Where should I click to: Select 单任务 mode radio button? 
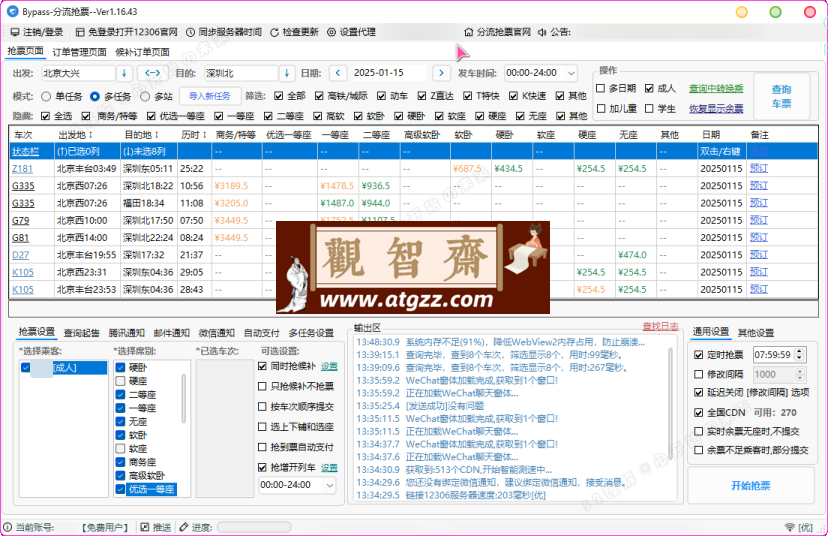[x=46, y=96]
